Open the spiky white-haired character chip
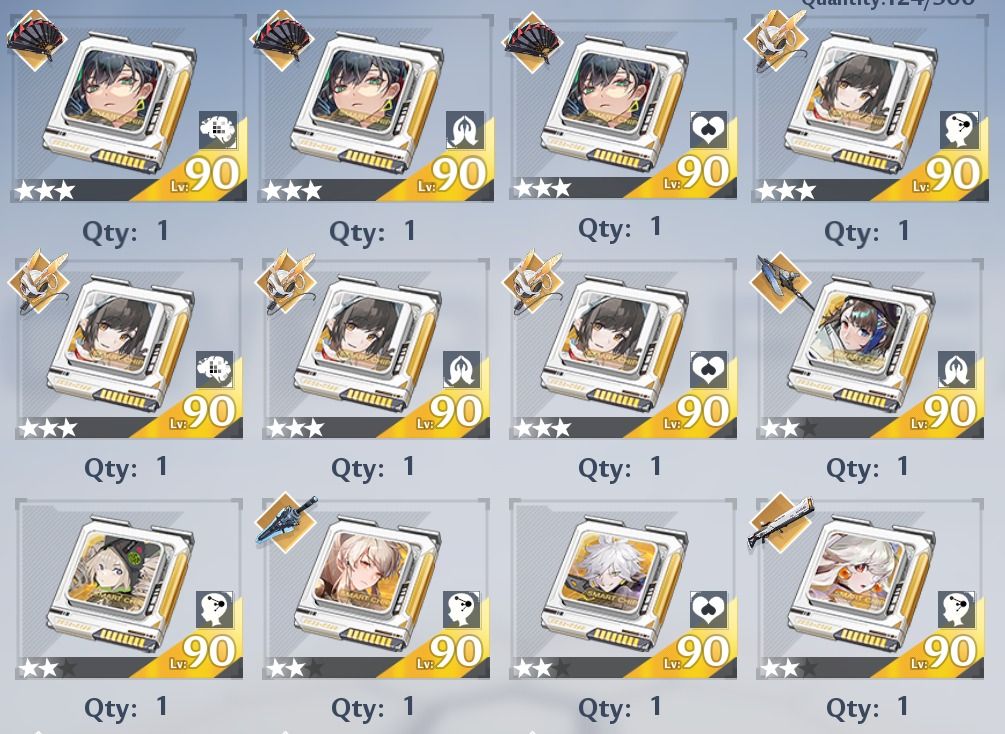The width and height of the screenshot is (1005, 734). pos(623,588)
